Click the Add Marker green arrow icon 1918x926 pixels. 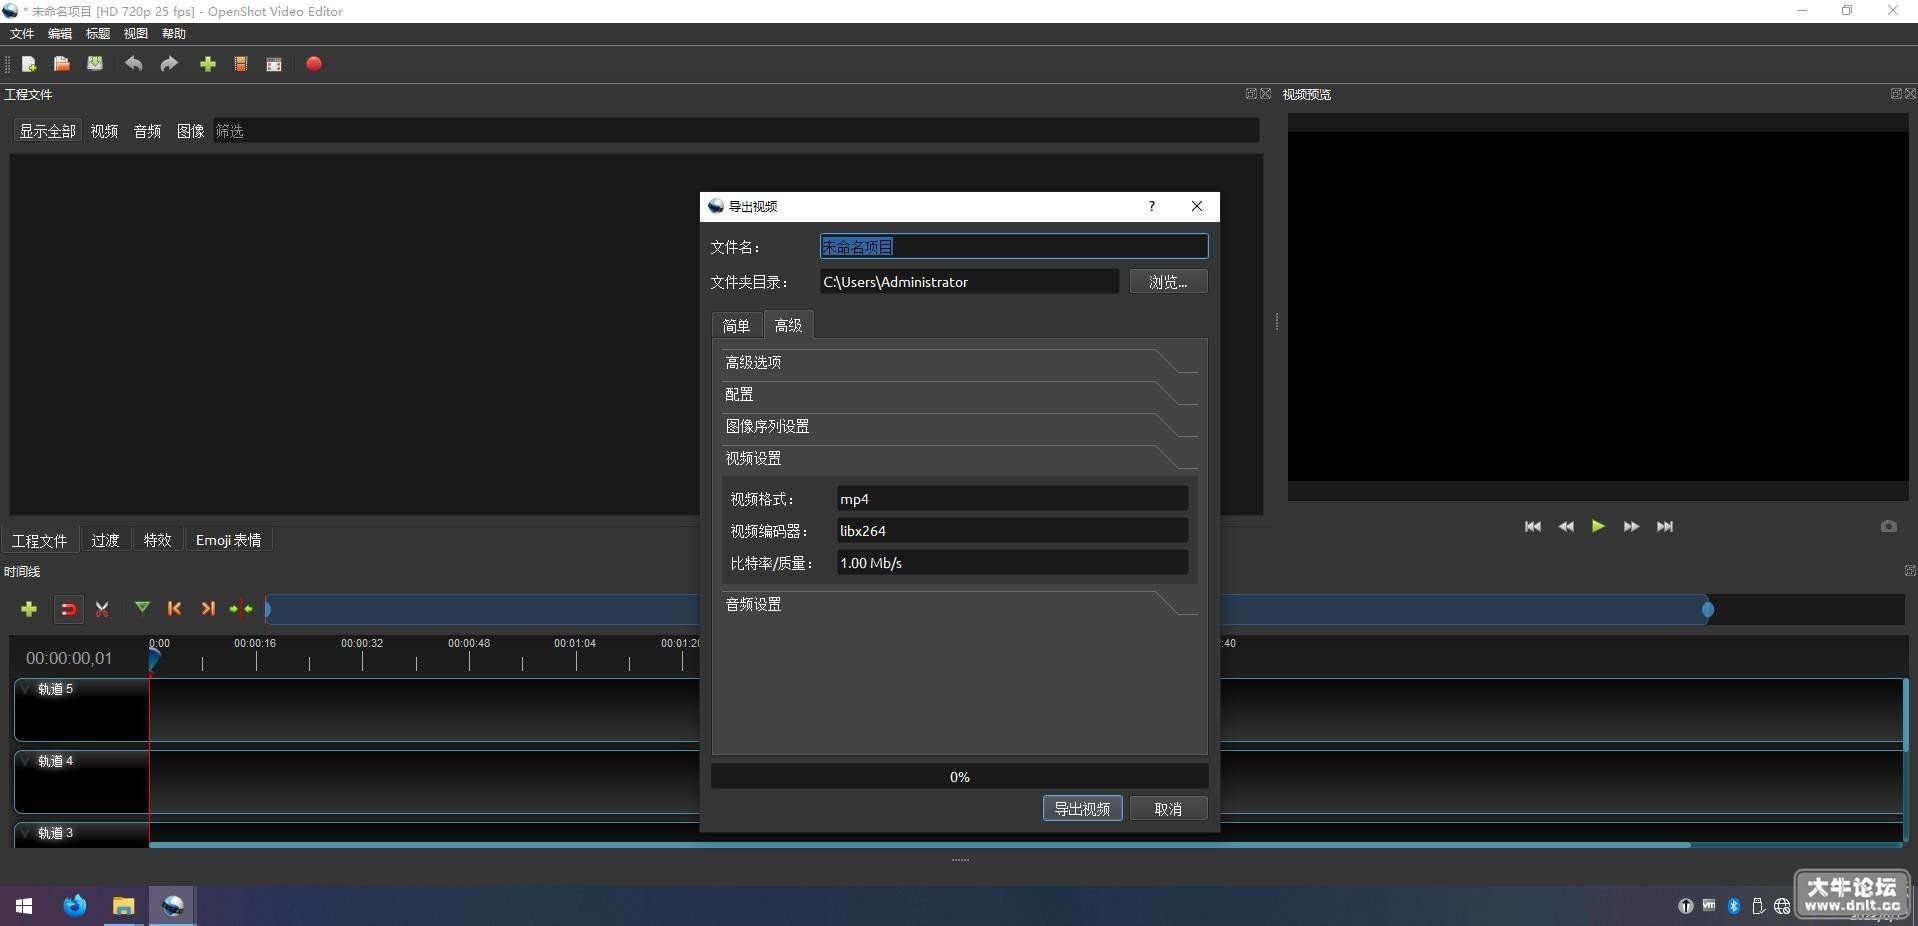(142, 608)
